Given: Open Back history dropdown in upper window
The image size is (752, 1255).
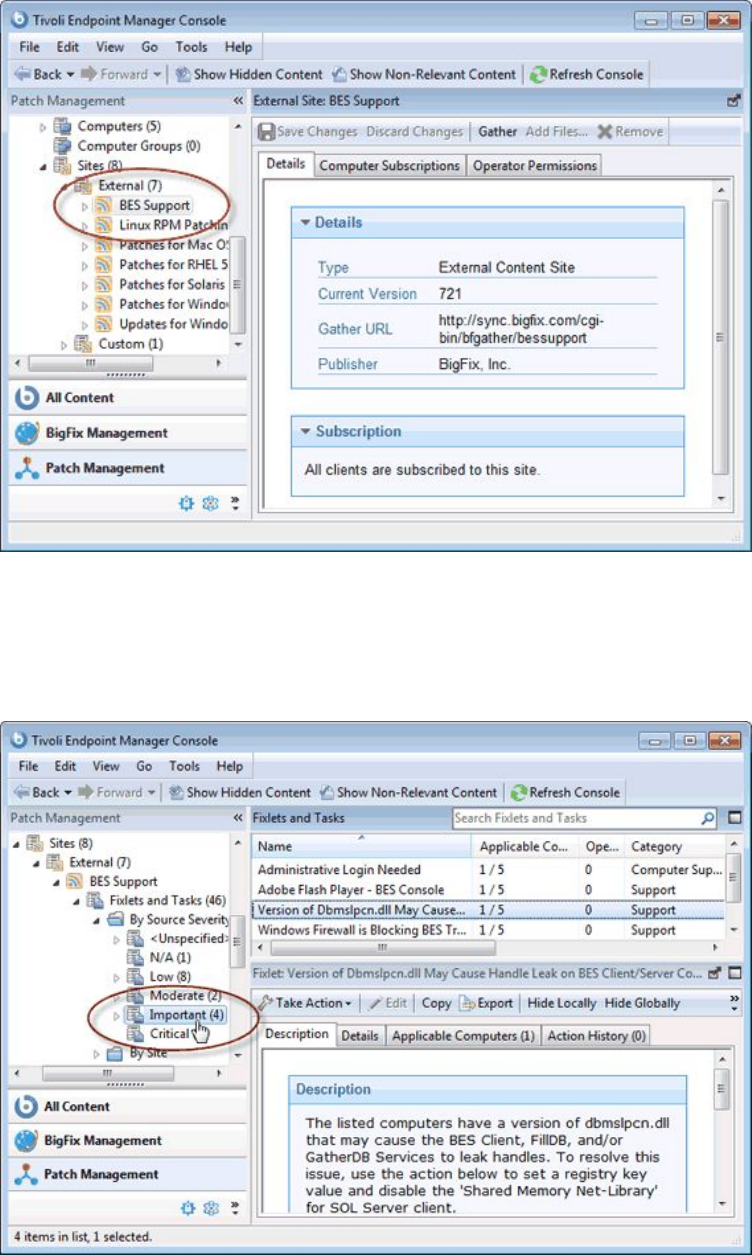Looking at the screenshot, I should 70,75.
